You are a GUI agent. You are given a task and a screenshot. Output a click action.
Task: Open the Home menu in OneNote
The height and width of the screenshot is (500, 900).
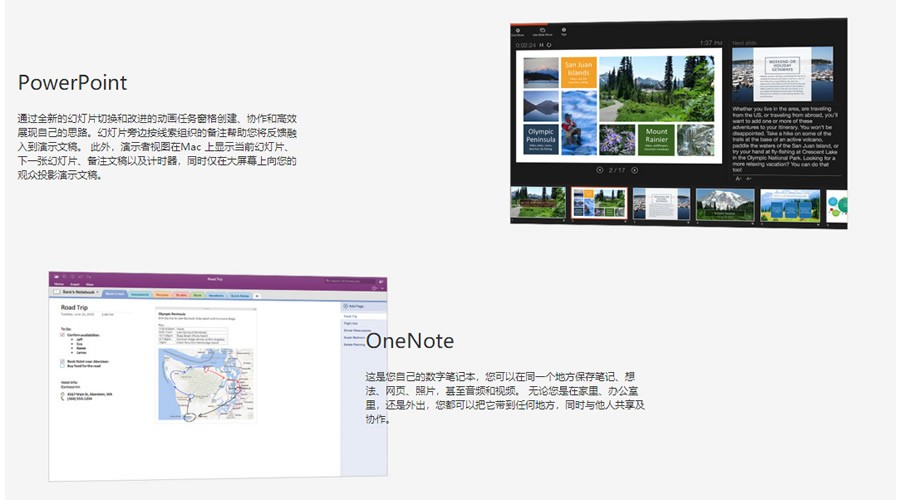point(59,284)
